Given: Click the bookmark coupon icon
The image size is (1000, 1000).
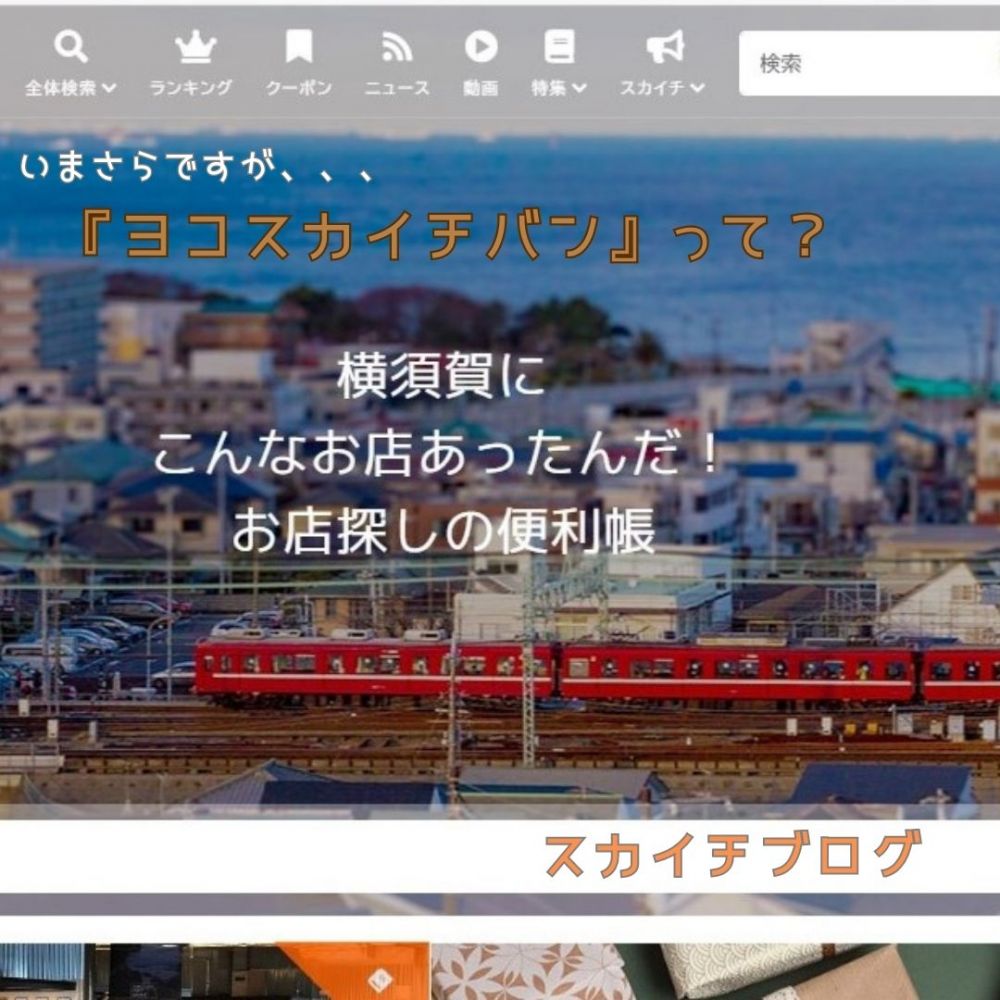Looking at the screenshot, I should (298, 47).
